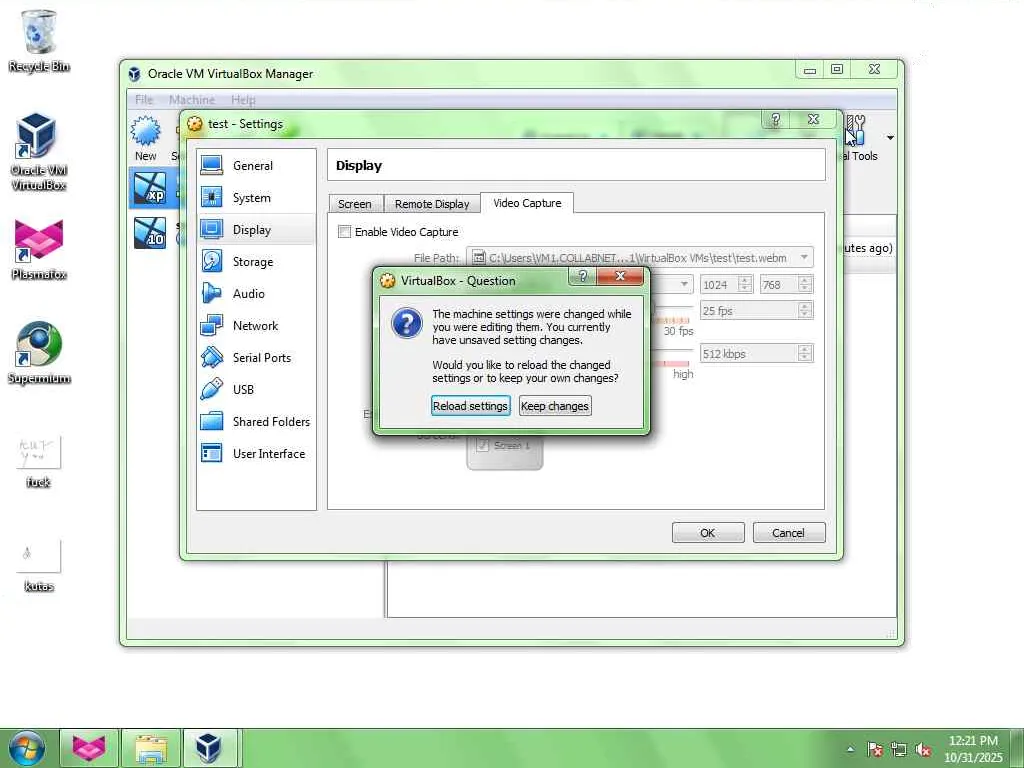Open Plasmafox desktop shortcut
This screenshot has width=1024, height=768.
coord(39,249)
